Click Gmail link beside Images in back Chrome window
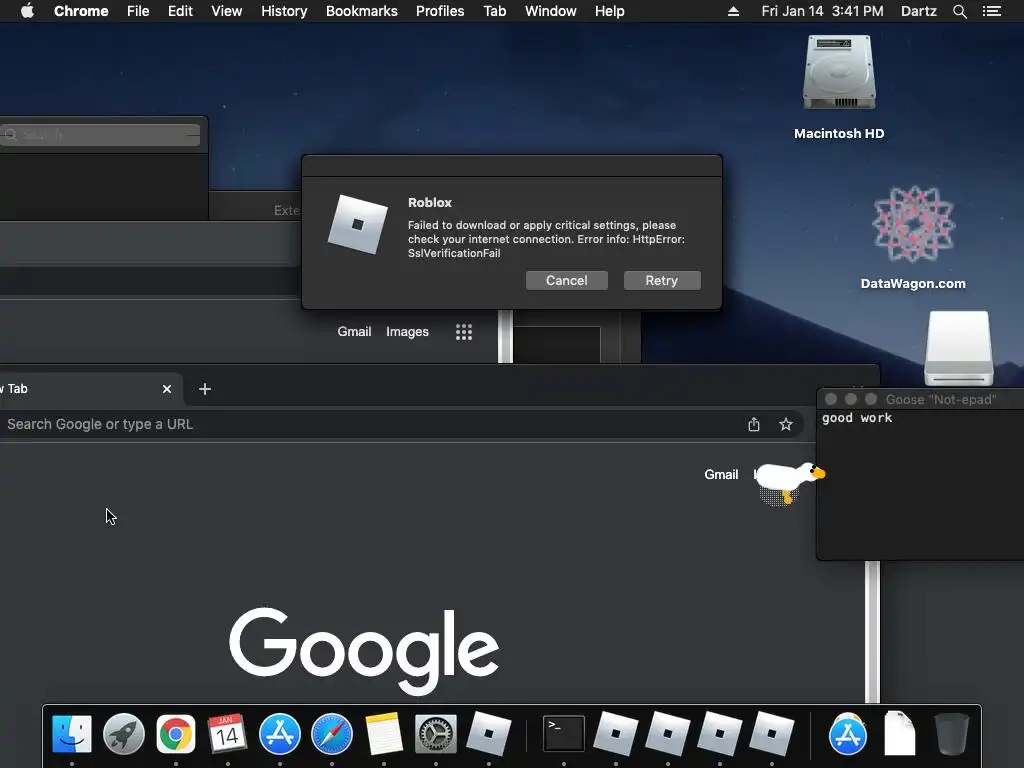 [355, 332]
